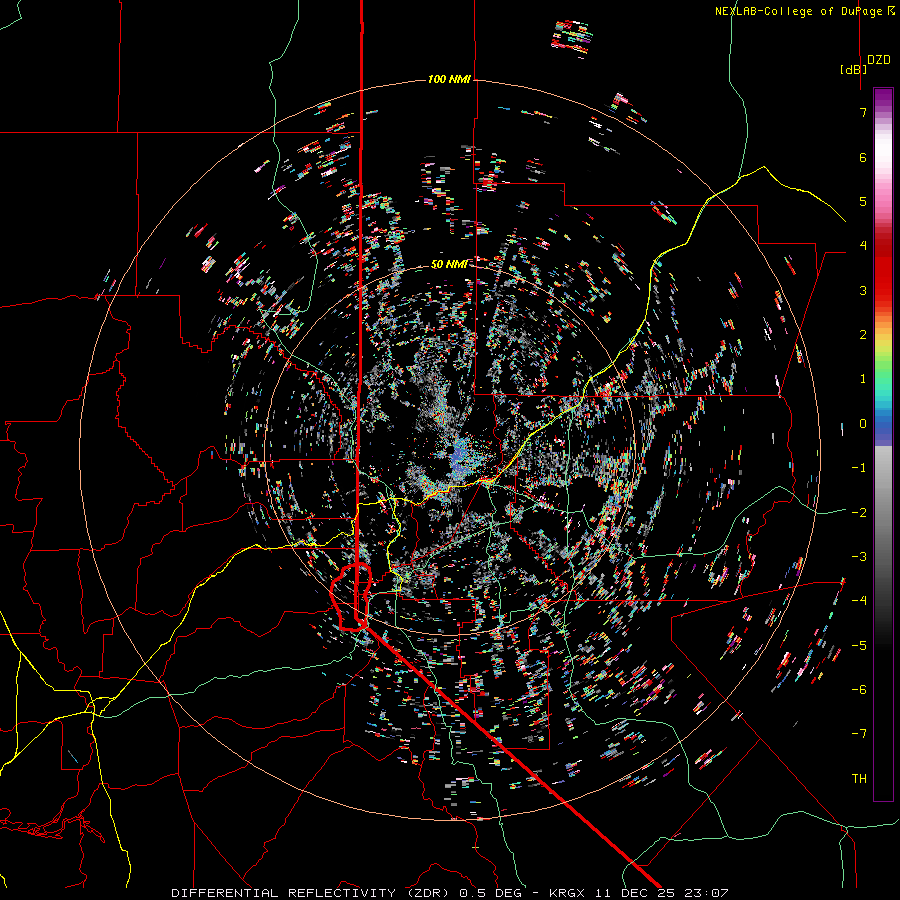This screenshot has height=900, width=900.
Task: Click the 5 tick label on the color scale
Action: [863, 201]
